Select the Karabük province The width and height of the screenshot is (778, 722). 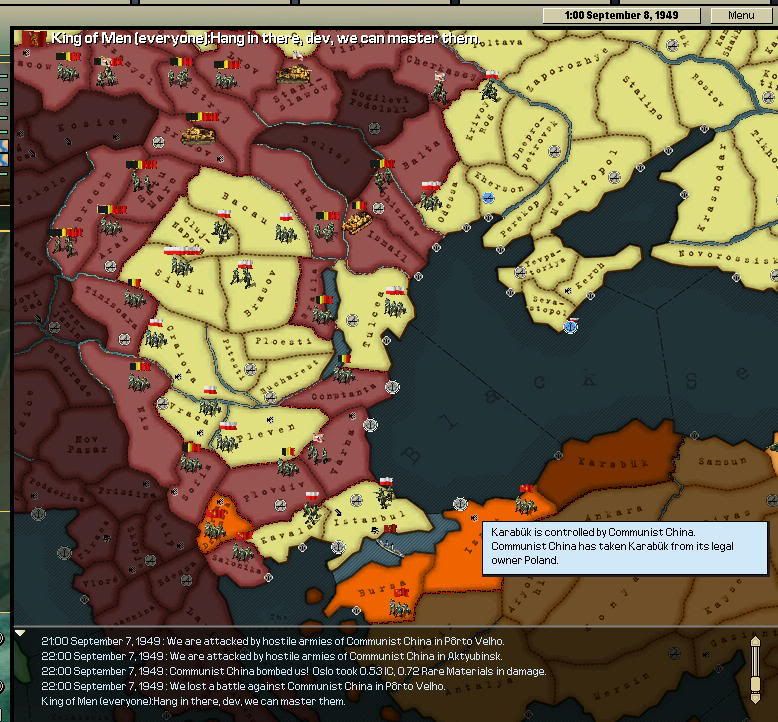(612, 462)
